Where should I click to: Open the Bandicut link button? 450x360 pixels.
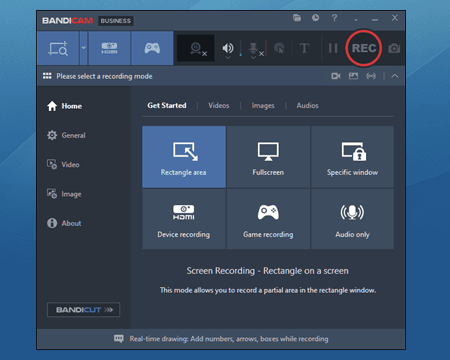click(x=83, y=310)
